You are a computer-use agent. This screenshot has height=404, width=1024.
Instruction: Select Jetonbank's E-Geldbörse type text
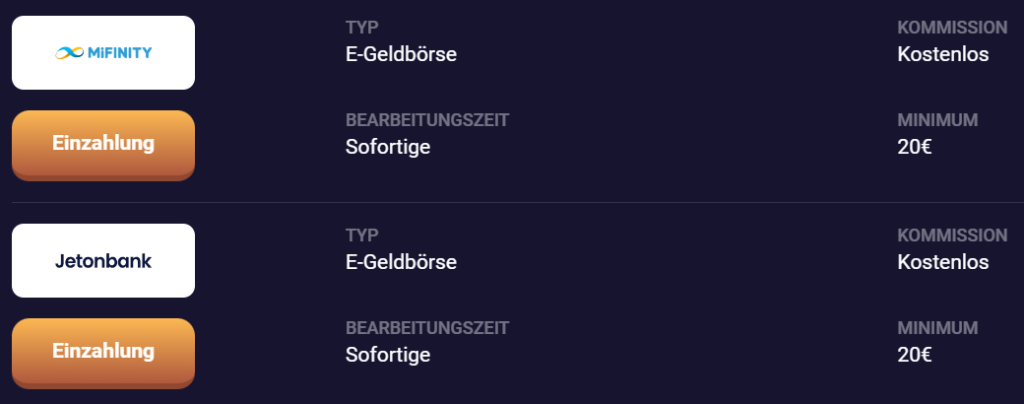(x=401, y=262)
